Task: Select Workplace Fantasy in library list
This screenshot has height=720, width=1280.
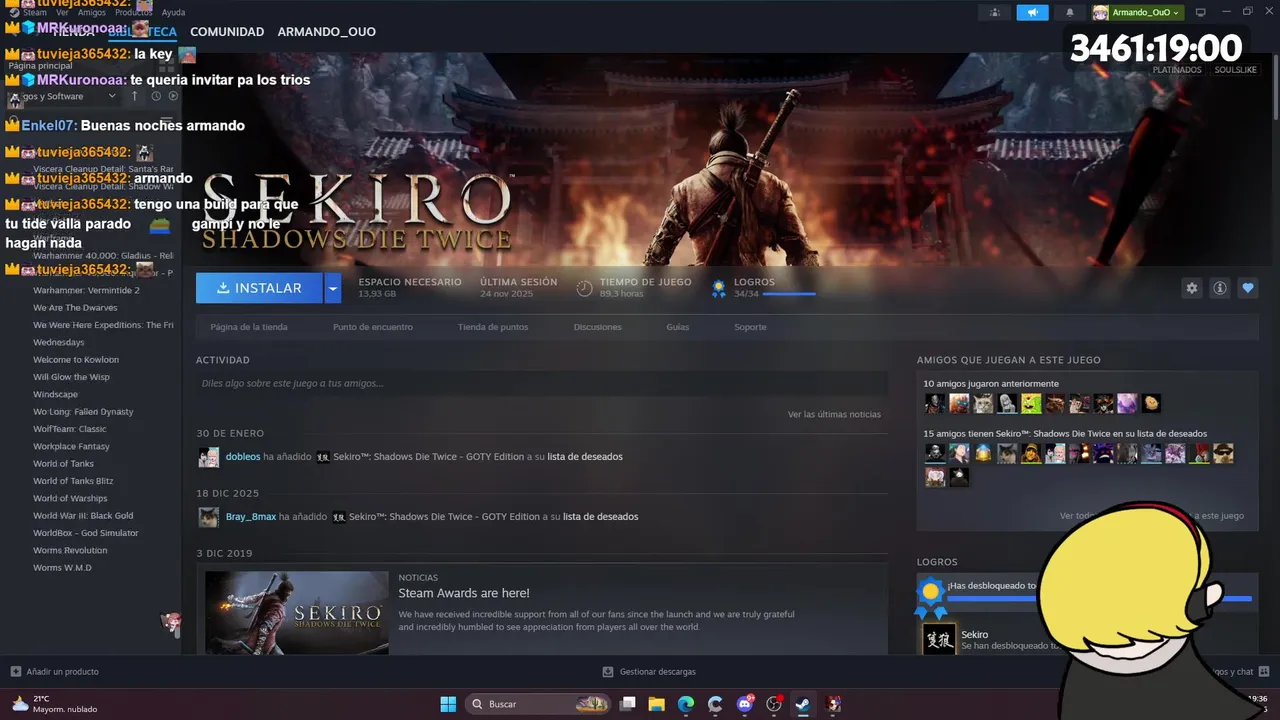Action: point(71,446)
